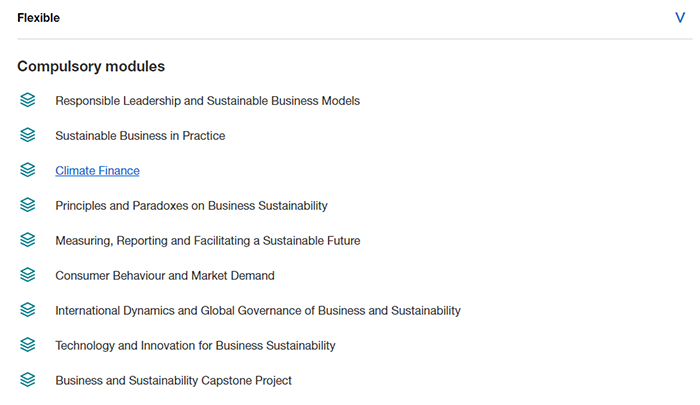
Task: Click Responsible Leadership and Sustainable Business Models text
Action: click(207, 101)
